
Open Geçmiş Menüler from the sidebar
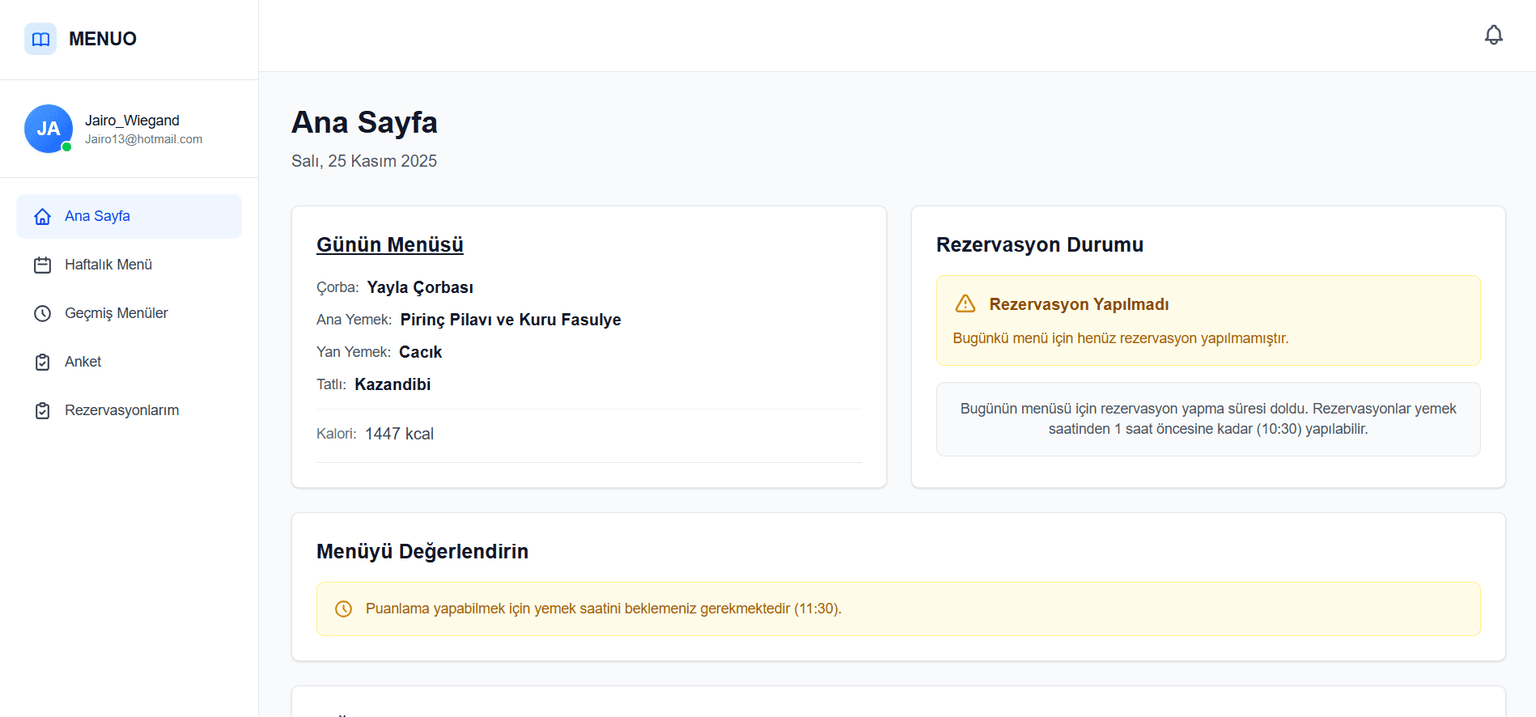[116, 313]
